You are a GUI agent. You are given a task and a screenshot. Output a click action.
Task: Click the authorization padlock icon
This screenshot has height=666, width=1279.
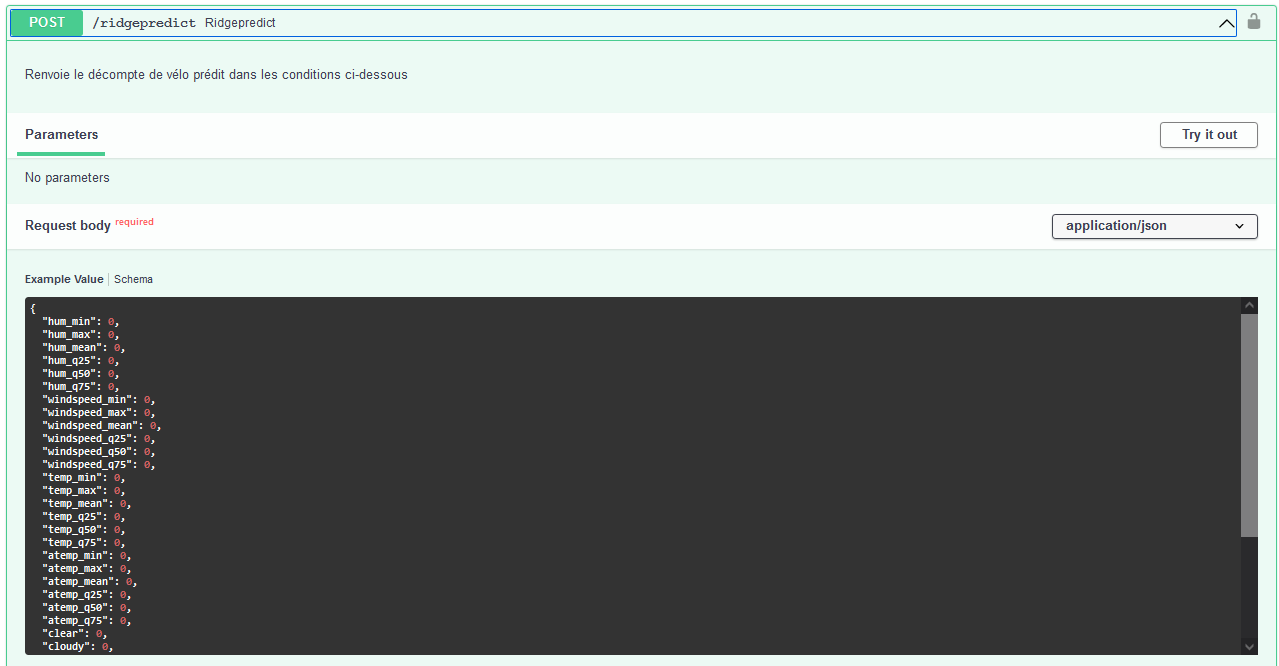[1254, 21]
